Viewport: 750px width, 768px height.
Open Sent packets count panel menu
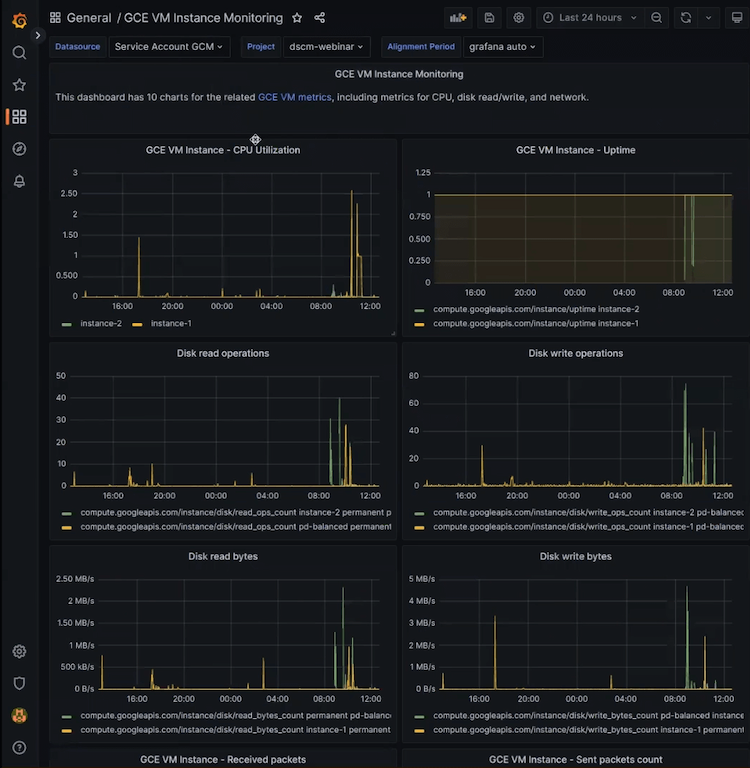(576, 759)
